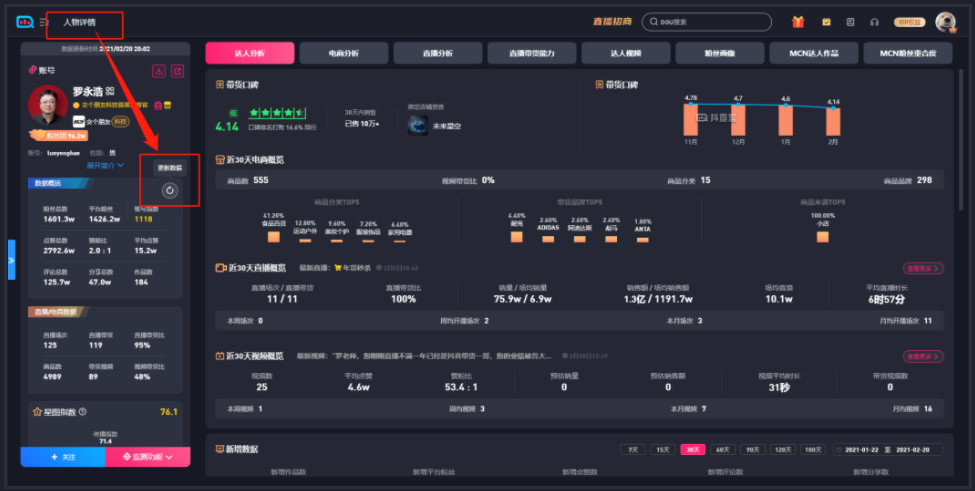
Task: Click the hamburger menu icon beside logo
Action: 44,22
